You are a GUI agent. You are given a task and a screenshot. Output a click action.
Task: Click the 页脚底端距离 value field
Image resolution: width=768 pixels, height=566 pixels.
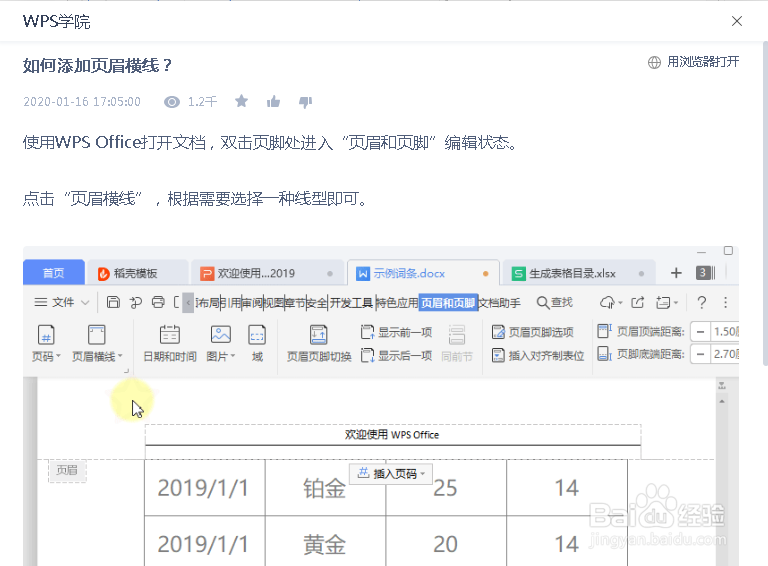(x=724, y=354)
